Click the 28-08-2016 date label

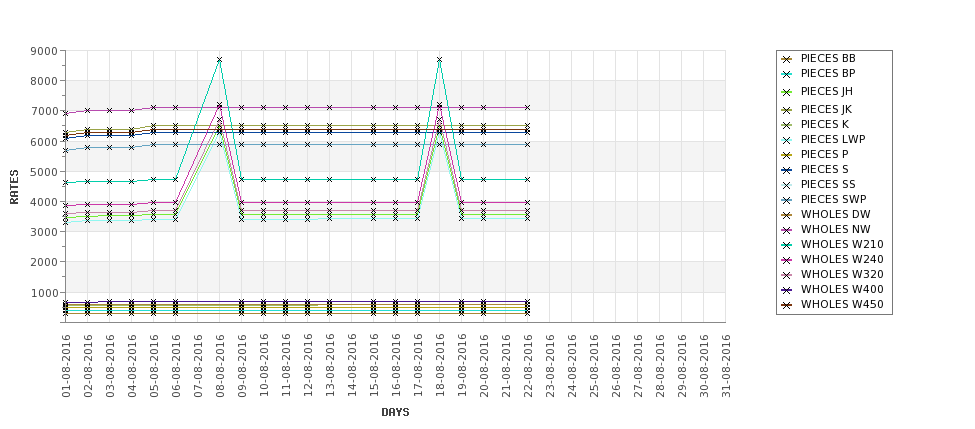660,366
